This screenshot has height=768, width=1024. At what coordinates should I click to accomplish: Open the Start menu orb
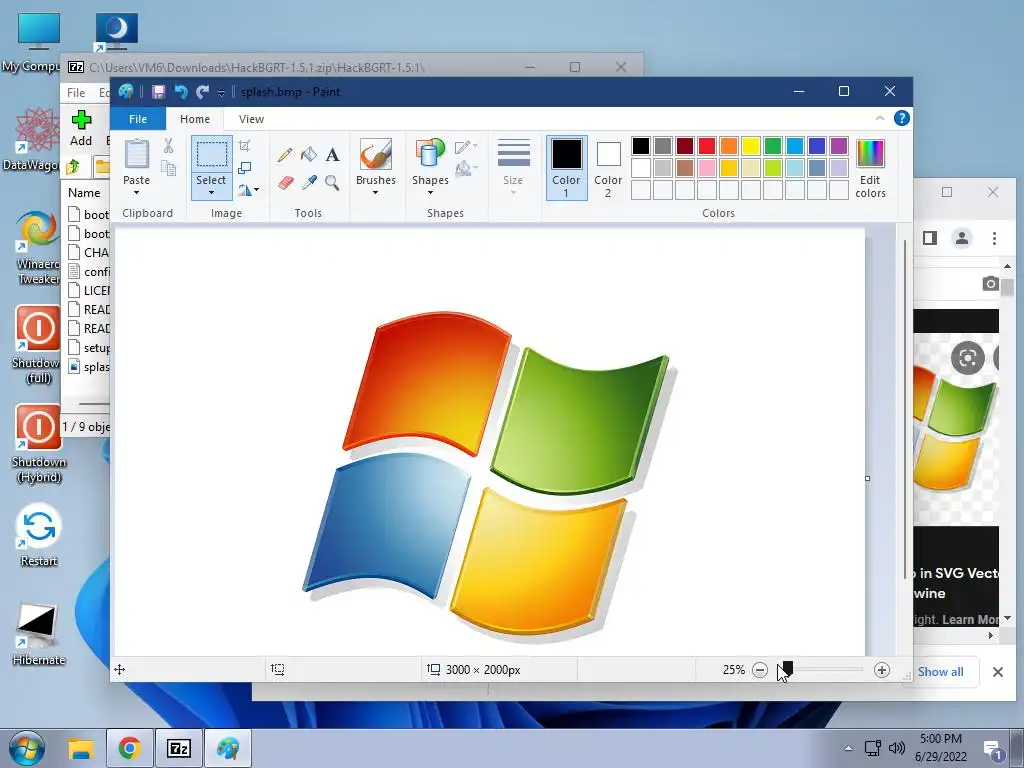point(27,748)
